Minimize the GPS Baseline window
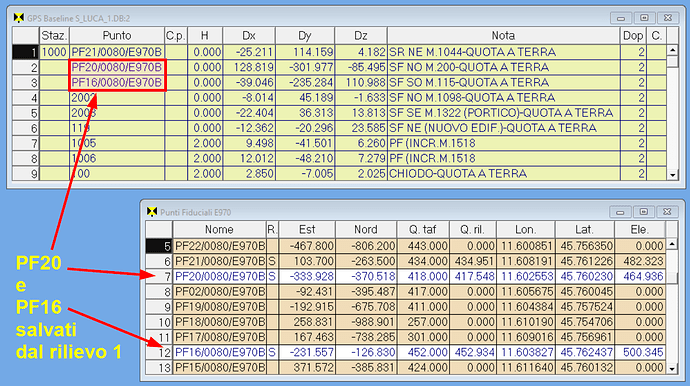The height and width of the screenshot is (386, 690). tap(621, 18)
